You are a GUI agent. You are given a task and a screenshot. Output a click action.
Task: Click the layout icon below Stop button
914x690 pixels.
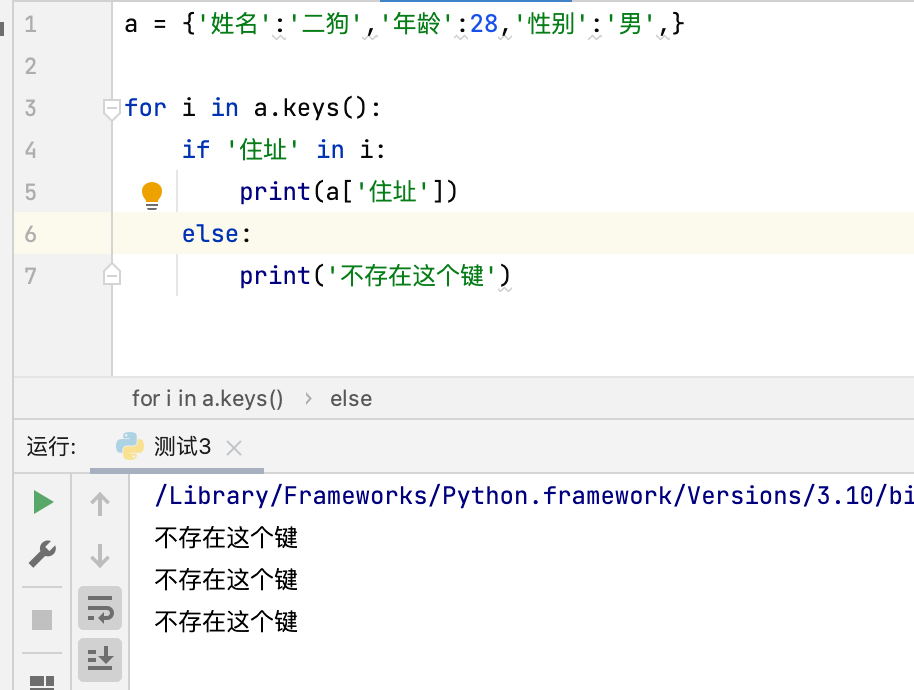pyautogui.click(x=42, y=682)
